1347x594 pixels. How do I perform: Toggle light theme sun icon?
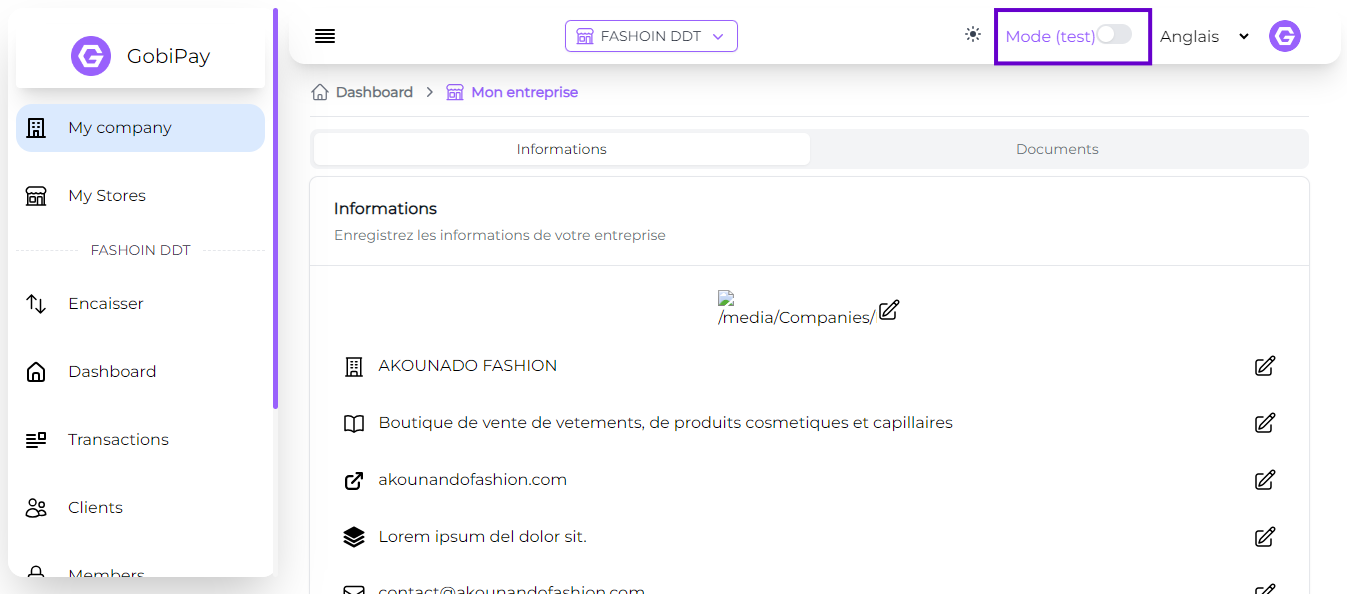click(973, 35)
